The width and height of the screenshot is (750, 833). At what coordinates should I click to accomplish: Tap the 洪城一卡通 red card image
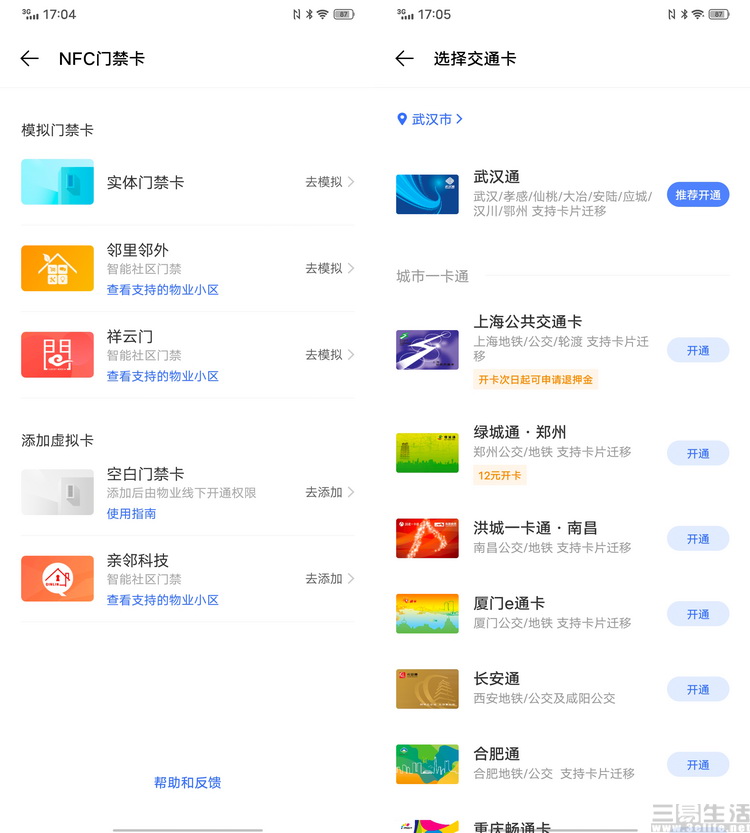pyautogui.click(x=427, y=538)
